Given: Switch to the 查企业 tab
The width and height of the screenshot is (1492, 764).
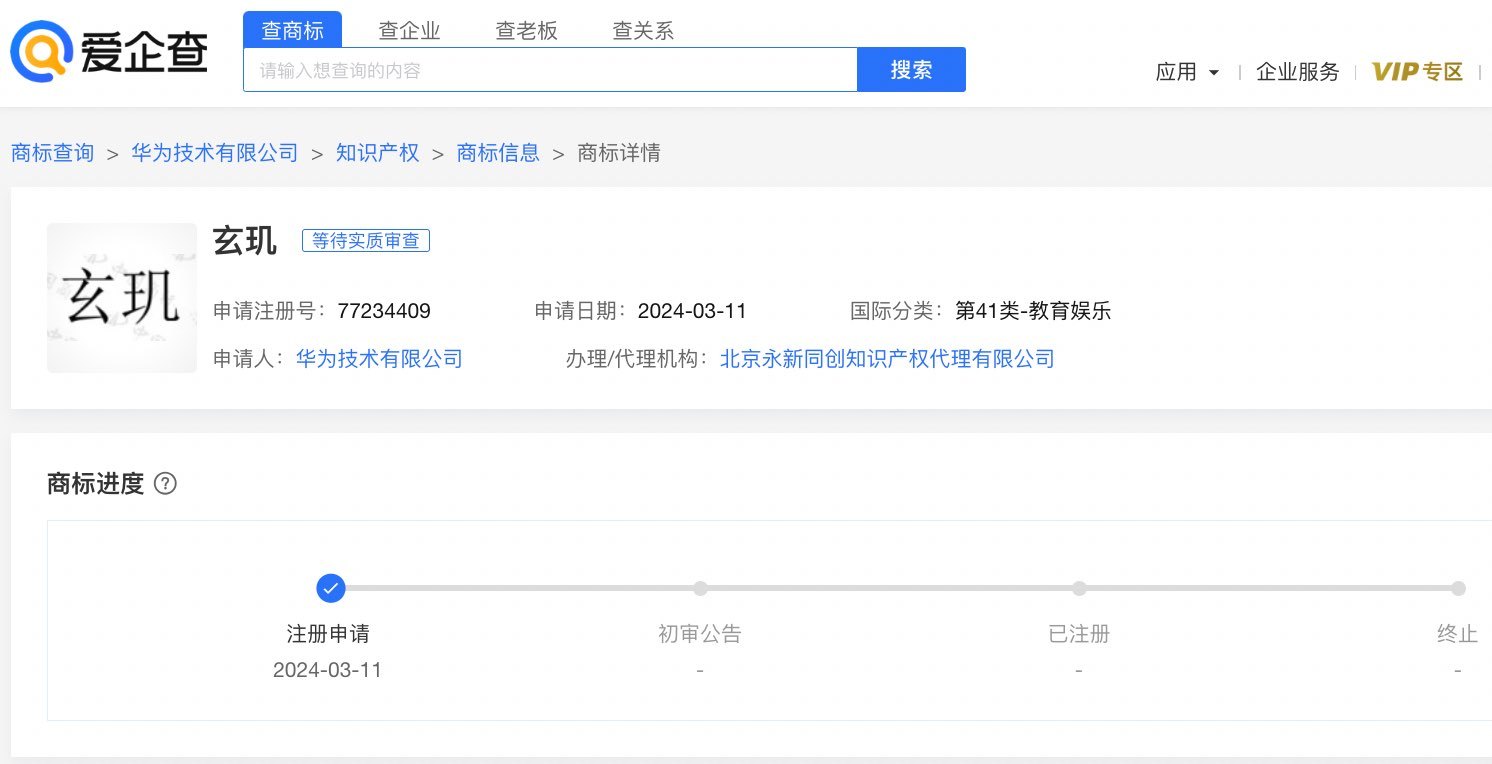Looking at the screenshot, I should [x=409, y=31].
